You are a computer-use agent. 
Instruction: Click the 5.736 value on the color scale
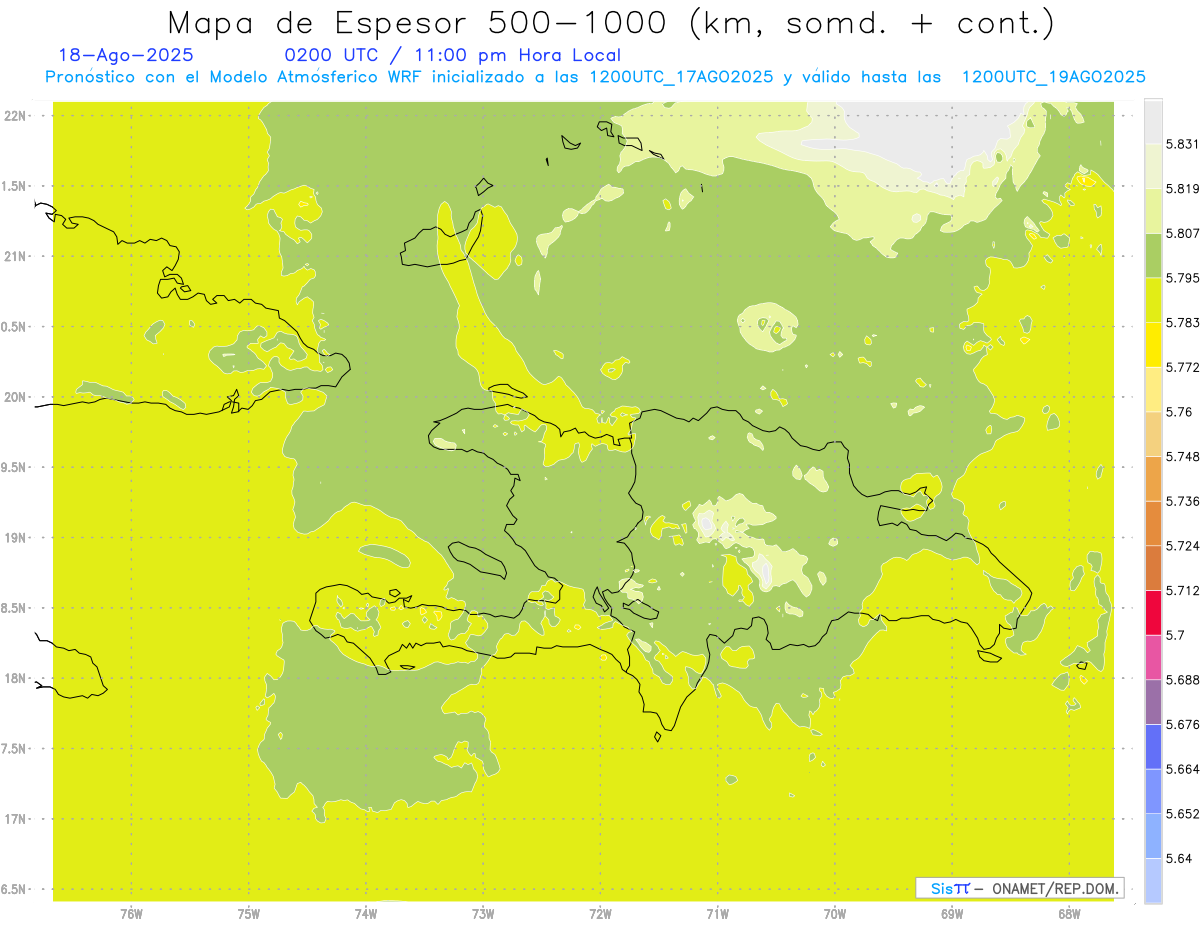(x=1183, y=501)
